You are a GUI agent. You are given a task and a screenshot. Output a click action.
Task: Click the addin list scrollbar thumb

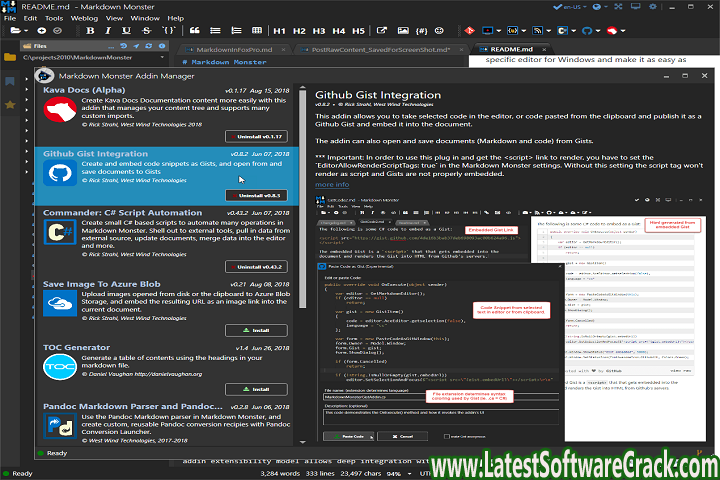[x=302, y=200]
